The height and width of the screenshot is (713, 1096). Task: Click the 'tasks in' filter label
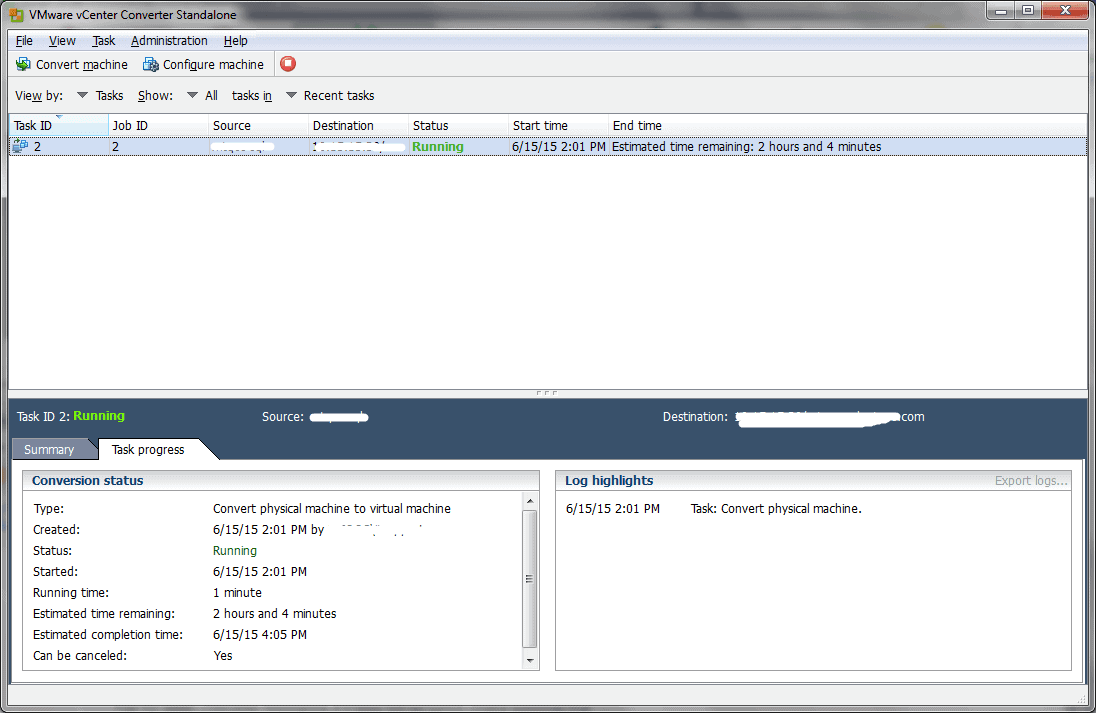252,95
